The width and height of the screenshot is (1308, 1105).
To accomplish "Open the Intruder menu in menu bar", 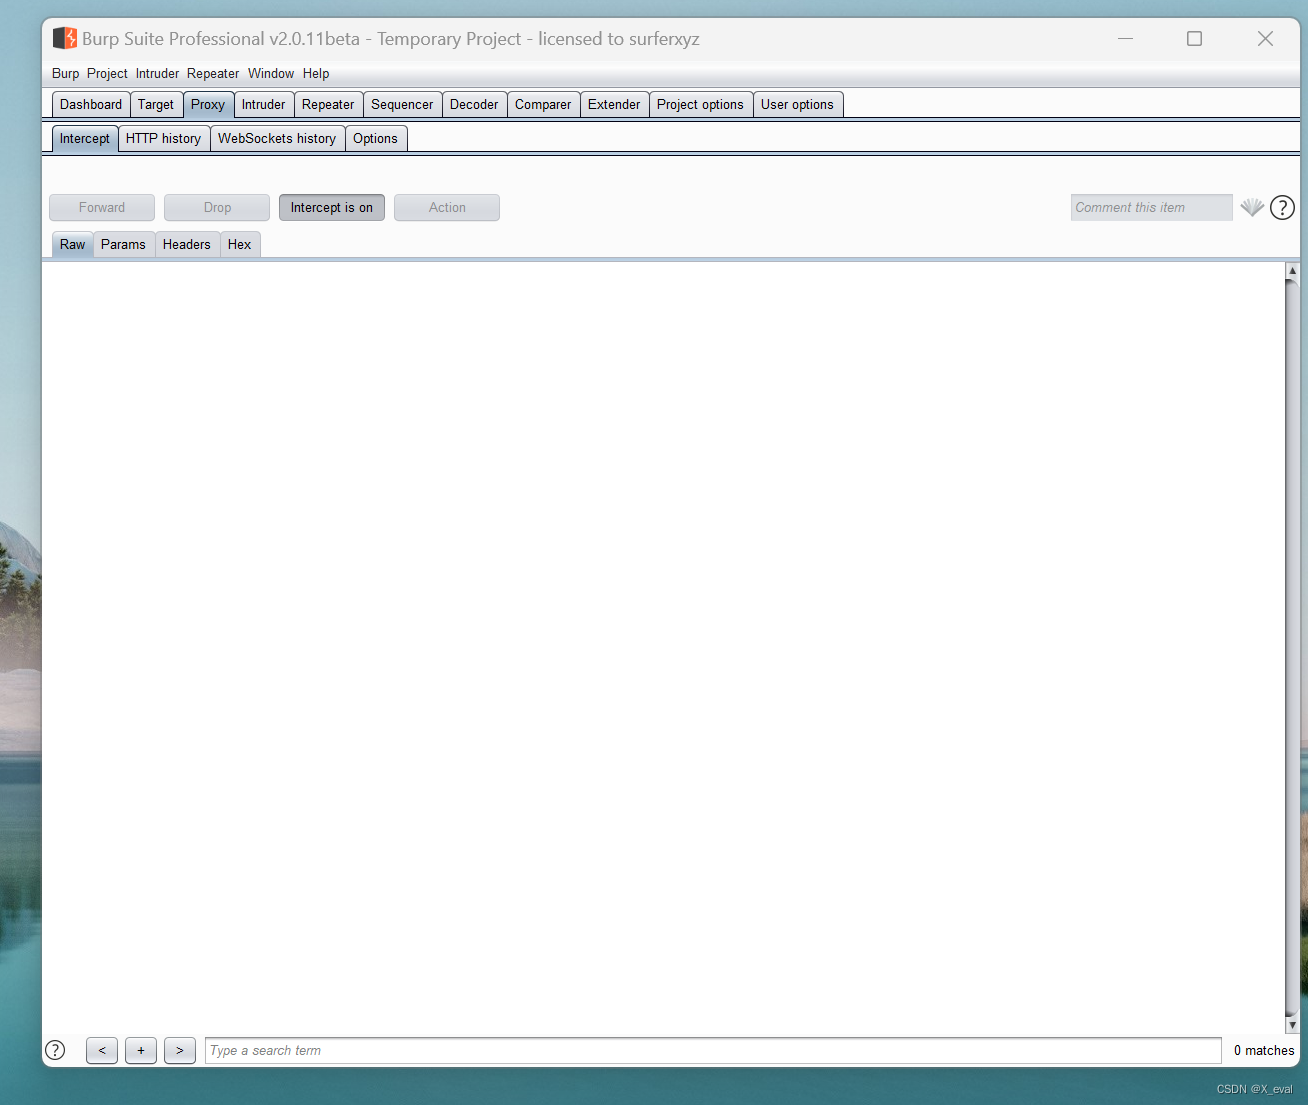I will (x=157, y=73).
